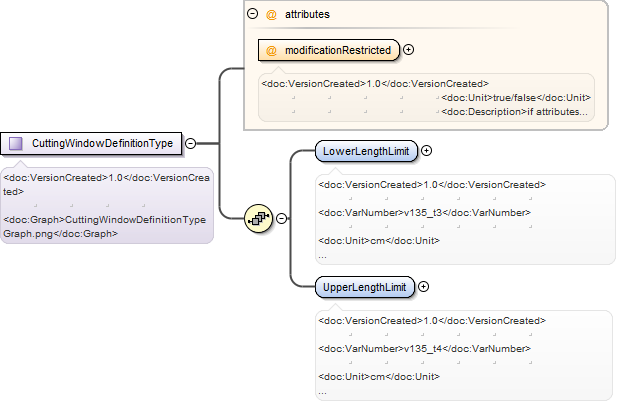Select the modificationRestricted attribute box
The width and height of the screenshot is (623, 404).
click(x=329, y=50)
